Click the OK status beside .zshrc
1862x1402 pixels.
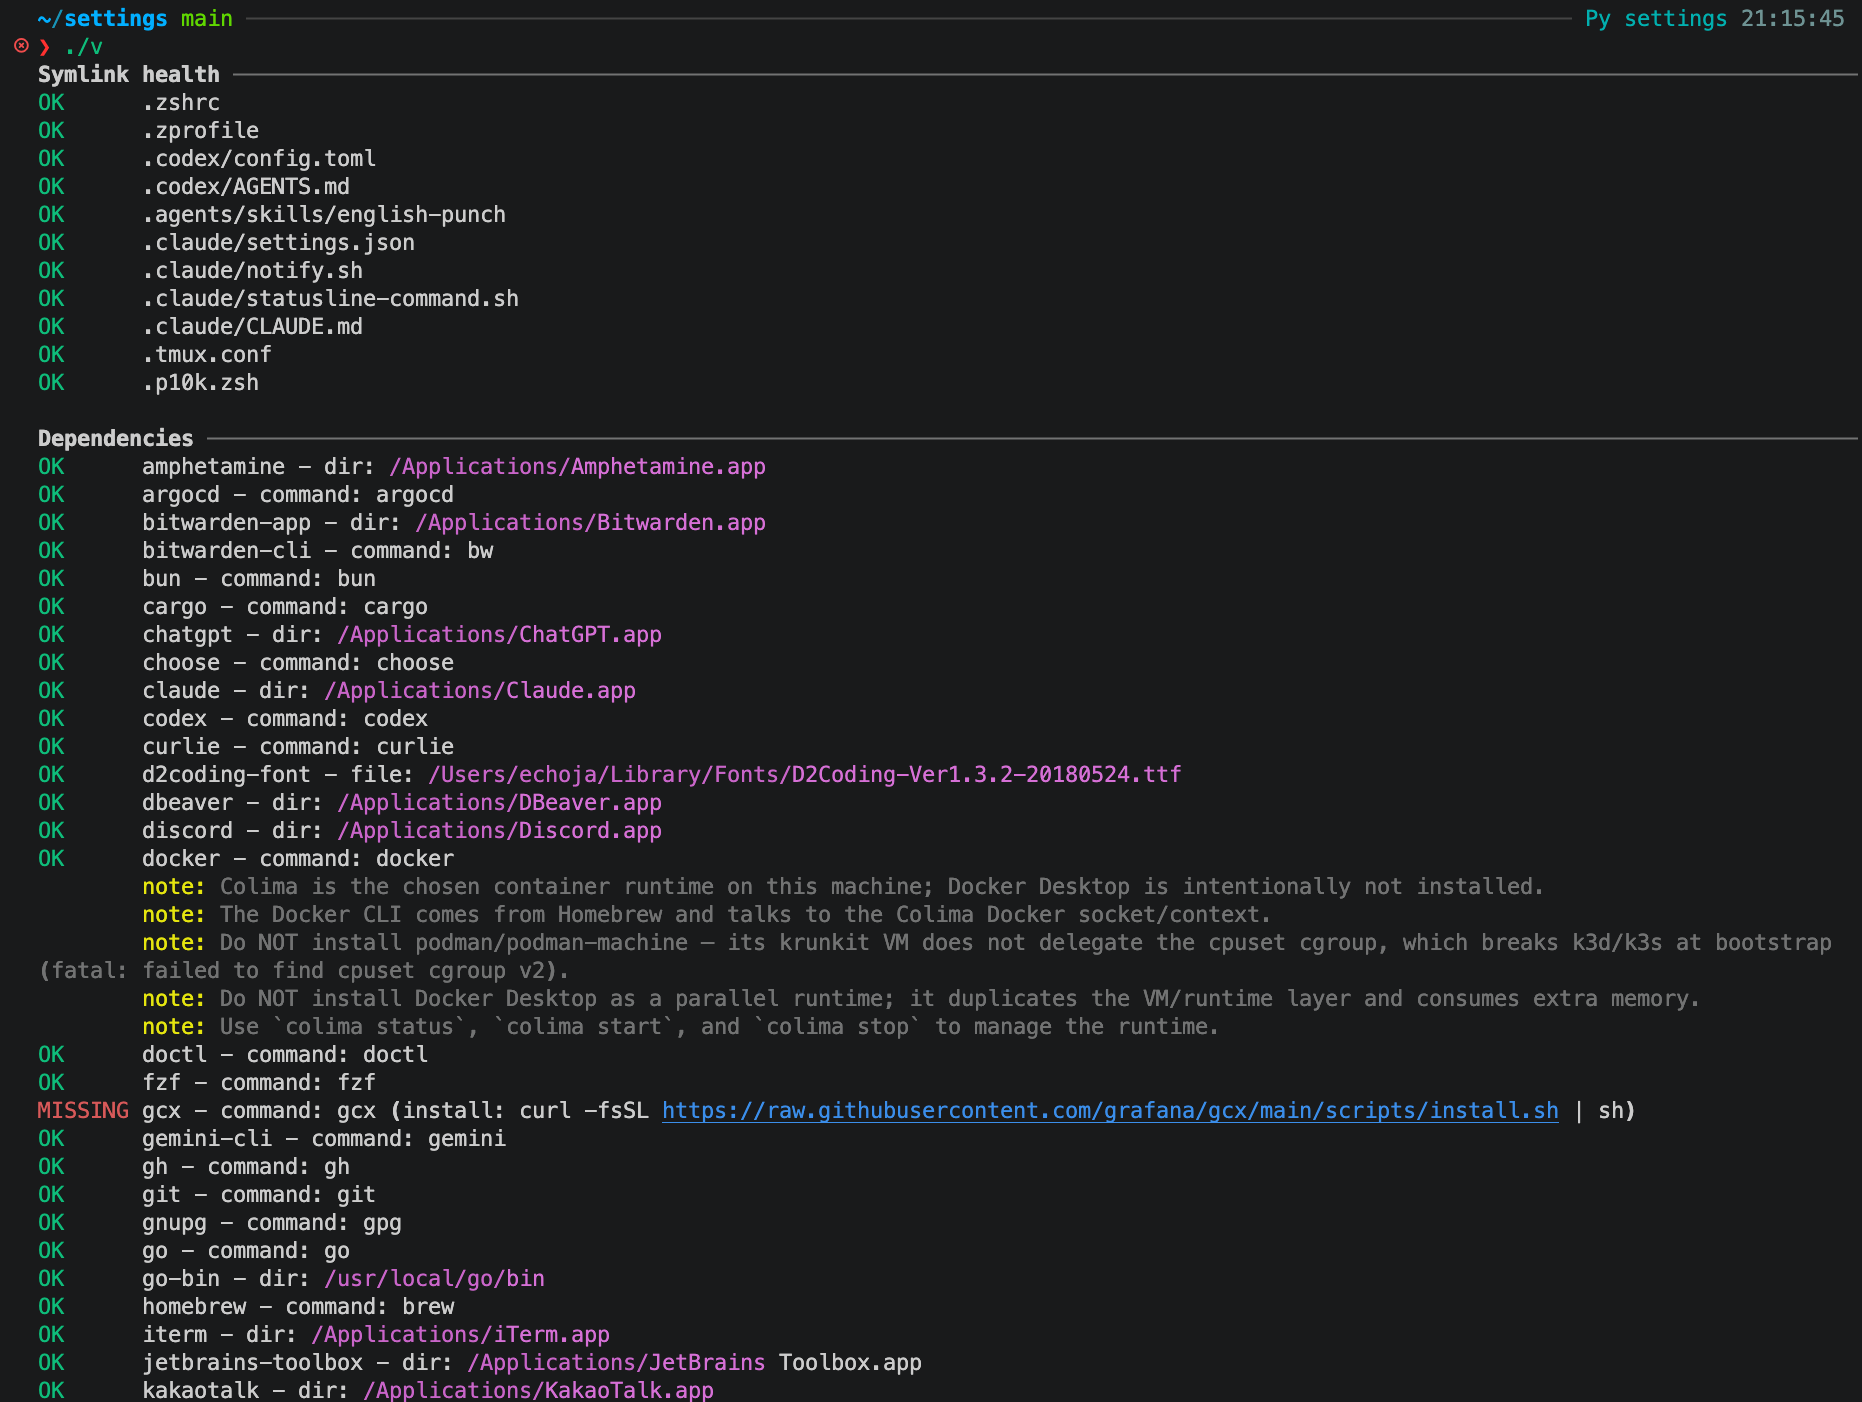point(51,103)
